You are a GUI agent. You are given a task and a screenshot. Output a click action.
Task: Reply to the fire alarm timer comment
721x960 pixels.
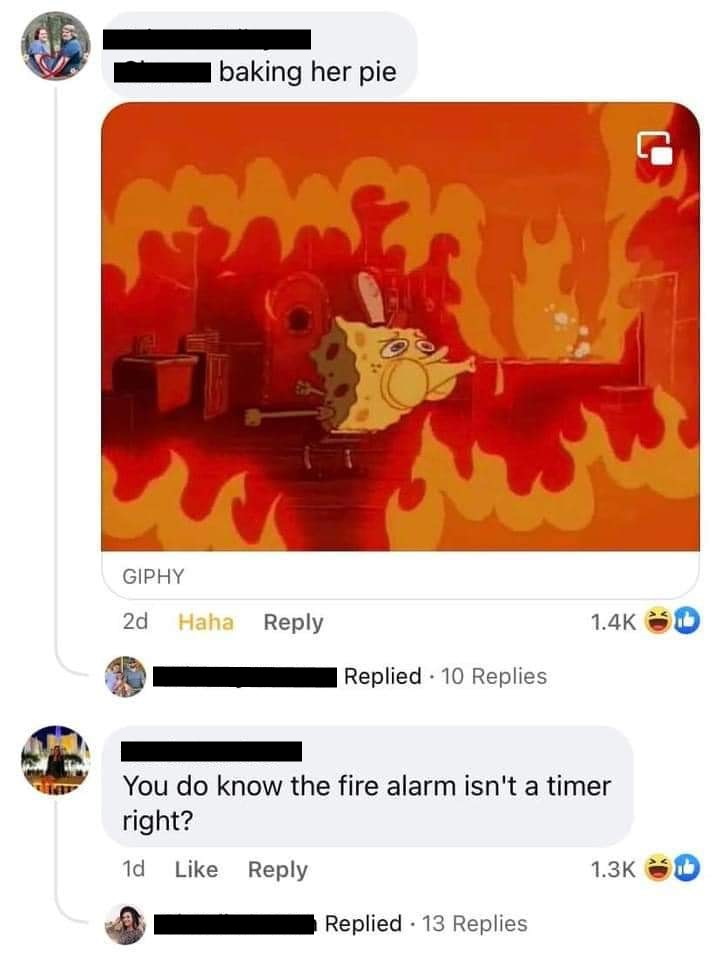click(x=277, y=869)
